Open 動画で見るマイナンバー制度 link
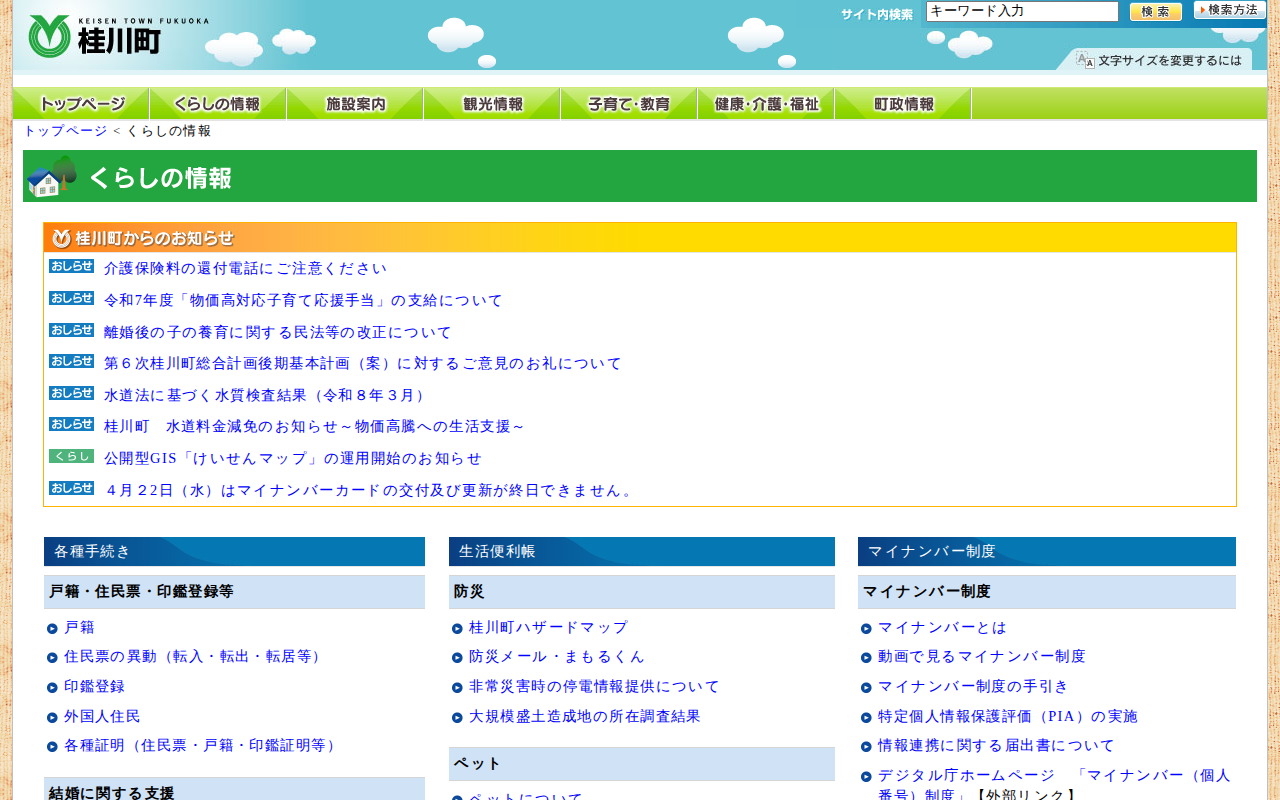This screenshot has width=1280, height=800. coord(982,657)
